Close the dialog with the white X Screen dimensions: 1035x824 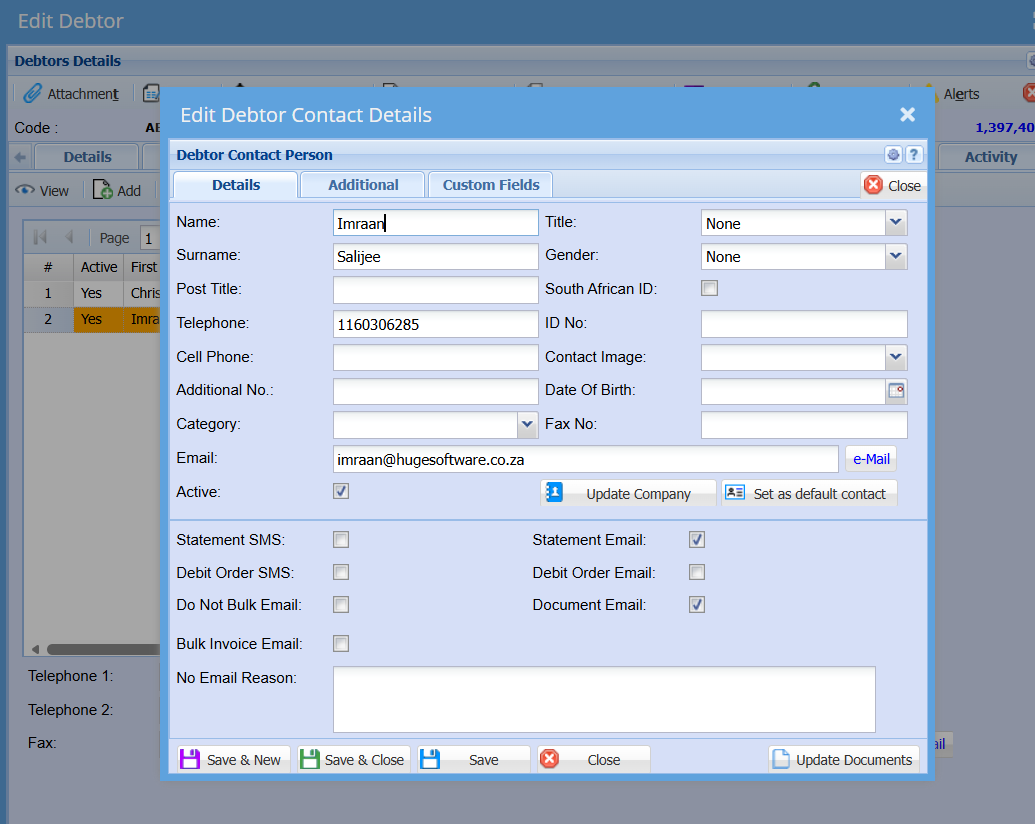click(x=908, y=114)
